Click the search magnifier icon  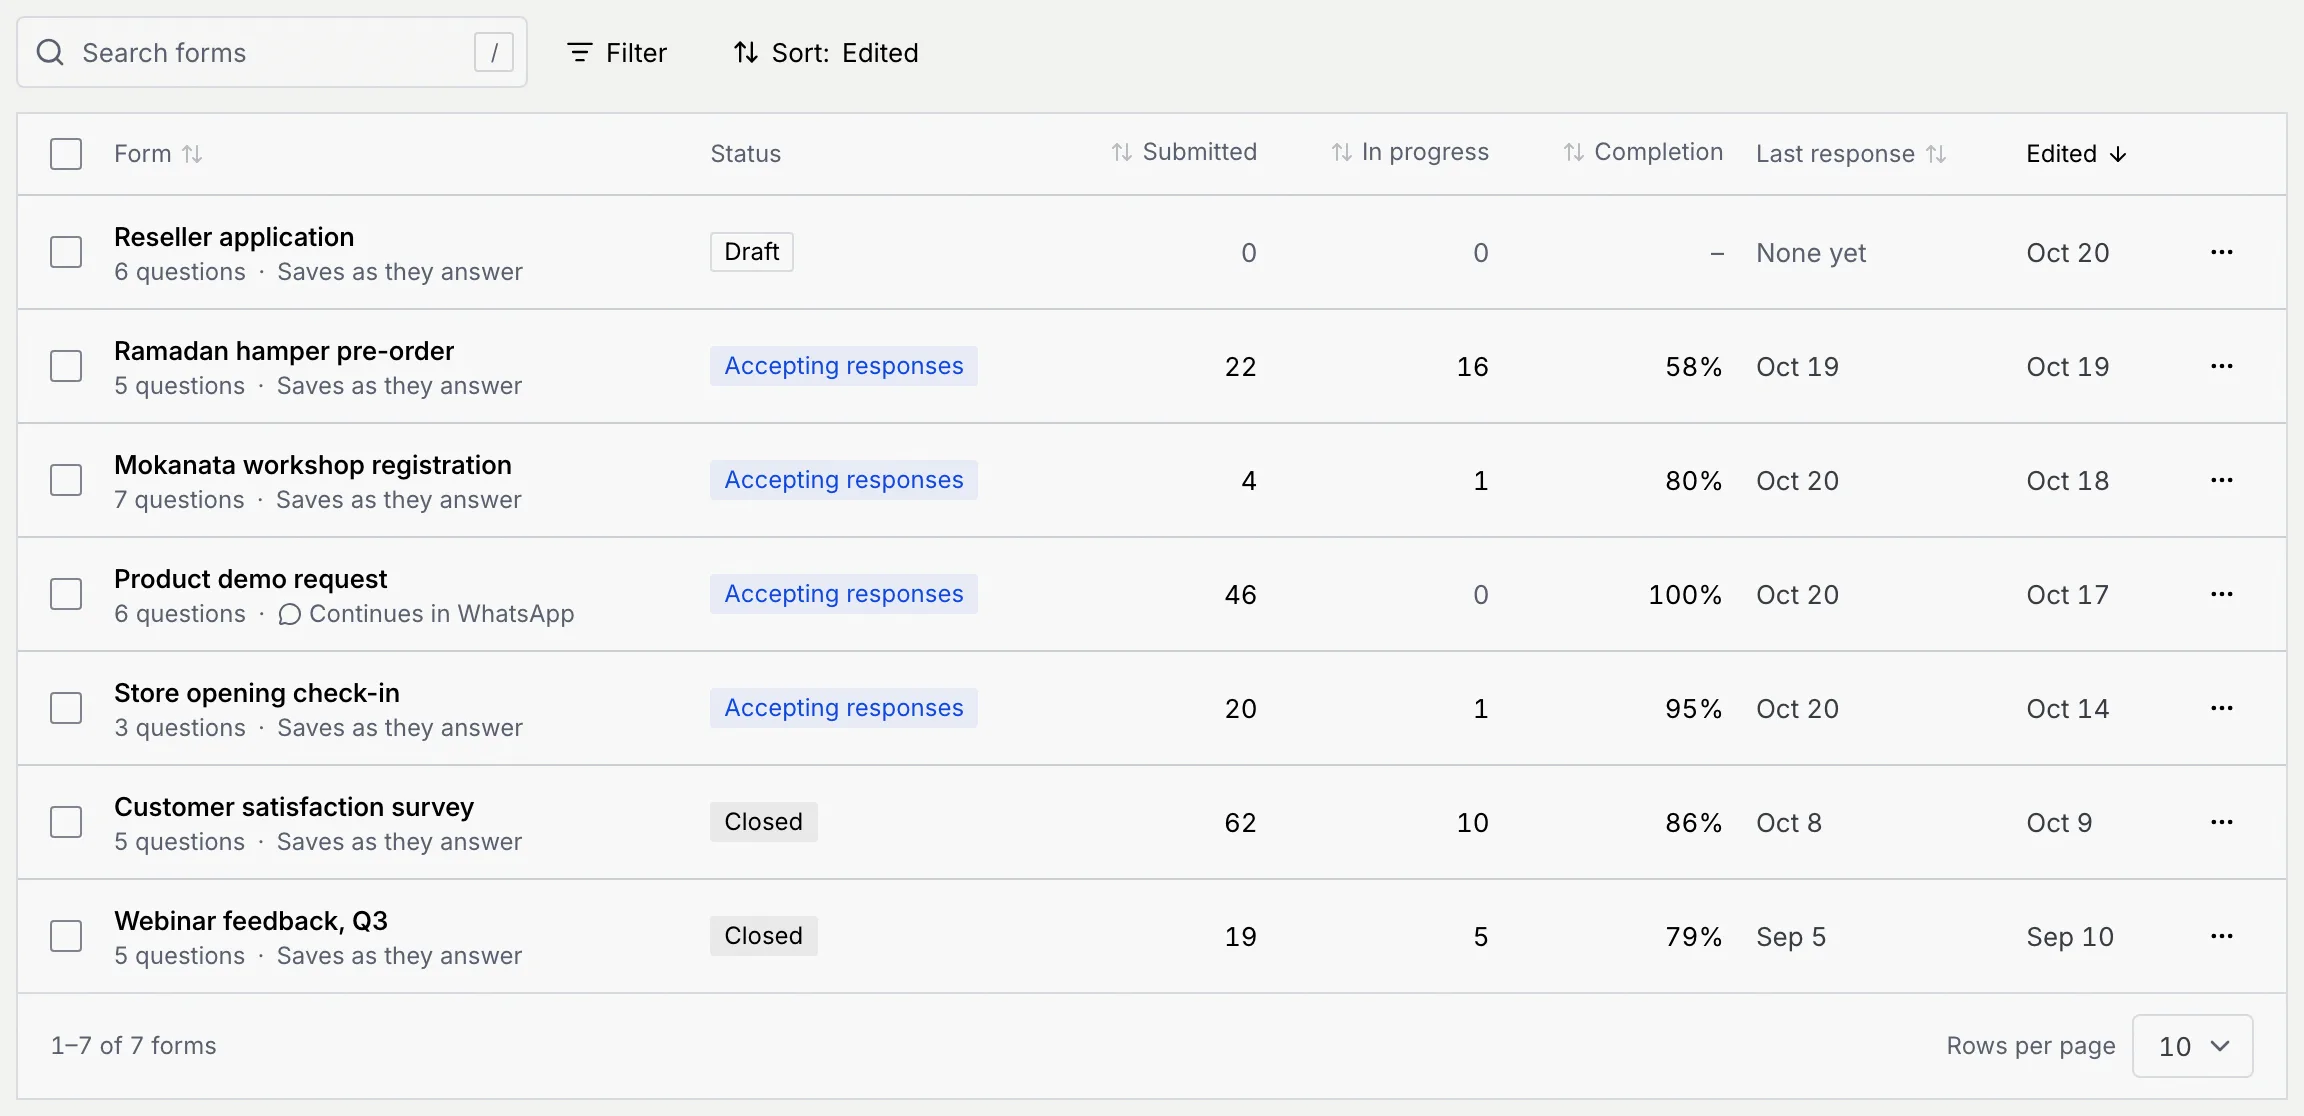coord(50,52)
